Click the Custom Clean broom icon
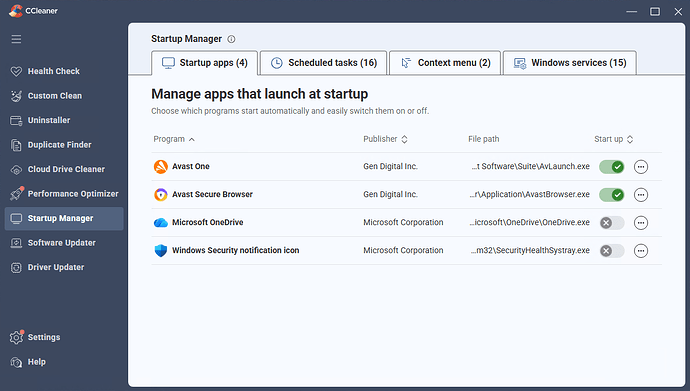Image resolution: width=690 pixels, height=391 pixels. tap(16, 96)
